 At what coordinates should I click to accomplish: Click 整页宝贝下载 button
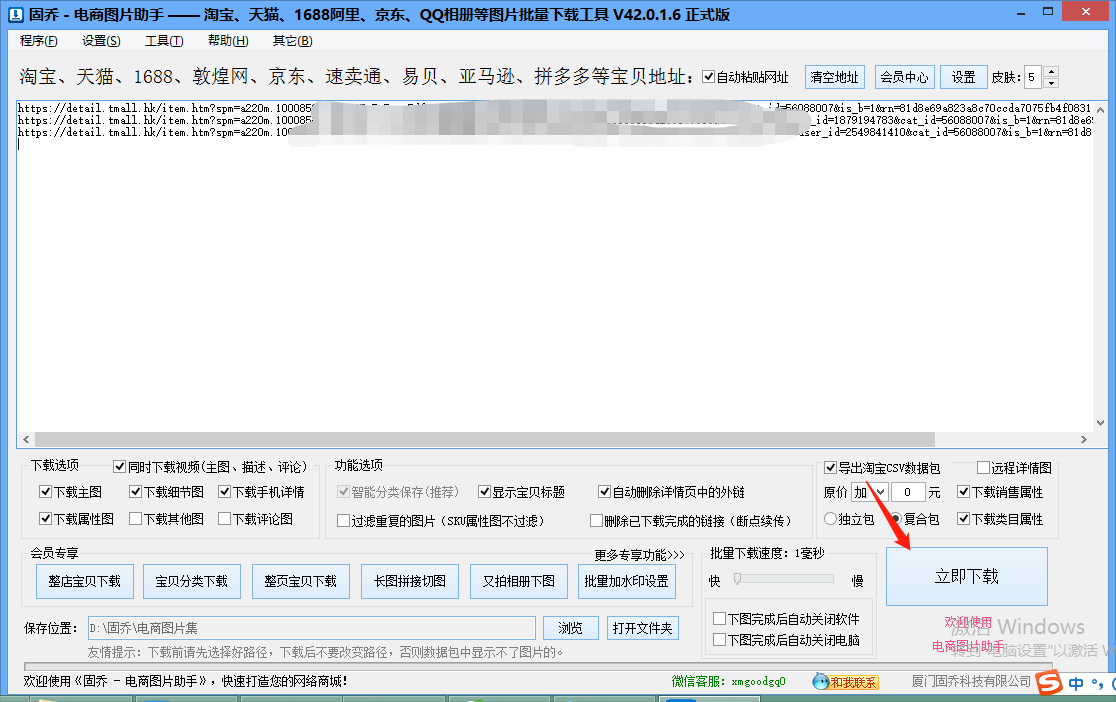tap(300, 582)
